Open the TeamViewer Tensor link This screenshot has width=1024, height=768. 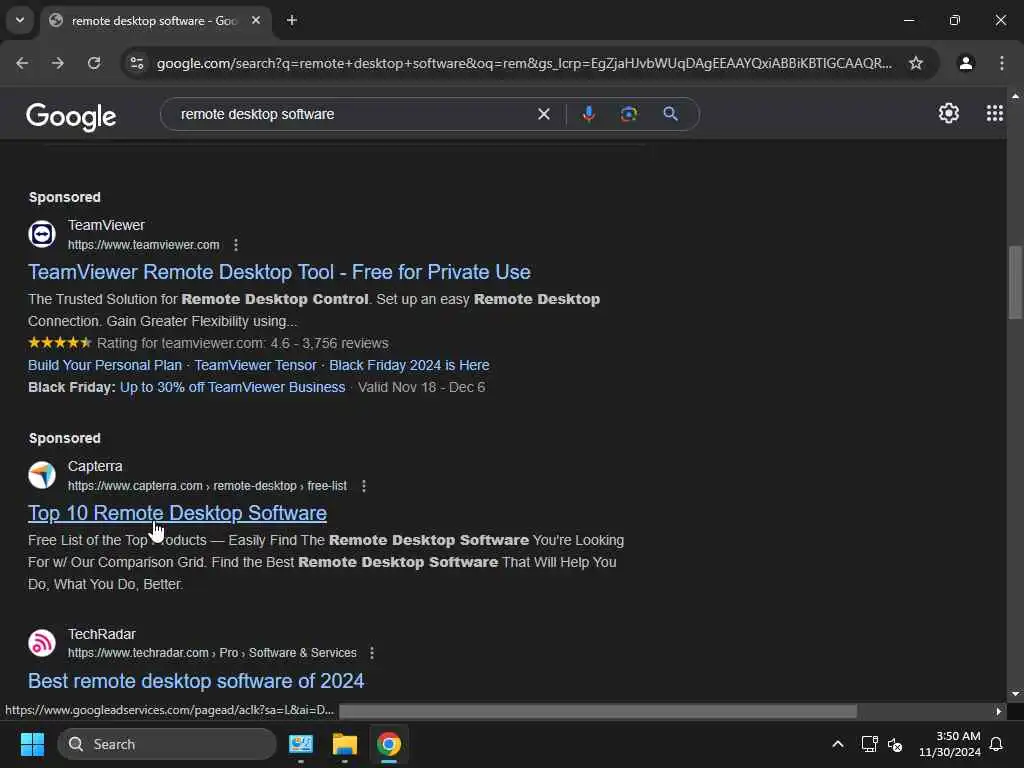point(255,366)
